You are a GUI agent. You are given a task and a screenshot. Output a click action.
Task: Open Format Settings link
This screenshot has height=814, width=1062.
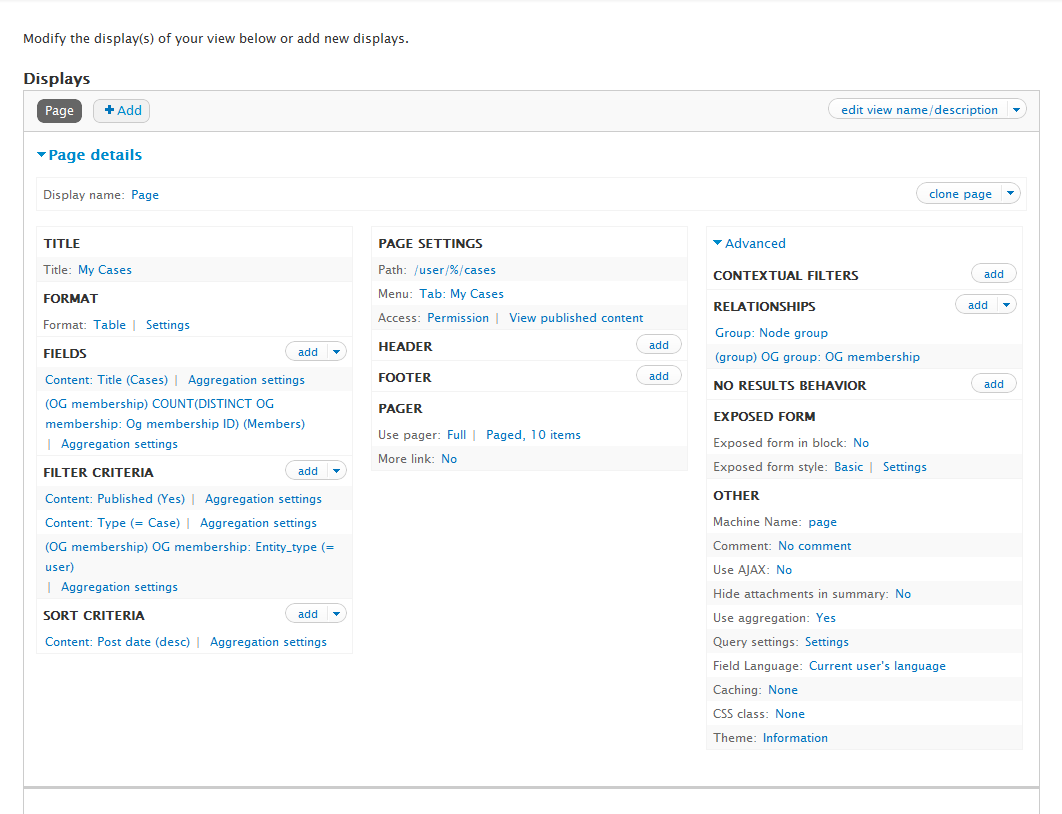168,325
